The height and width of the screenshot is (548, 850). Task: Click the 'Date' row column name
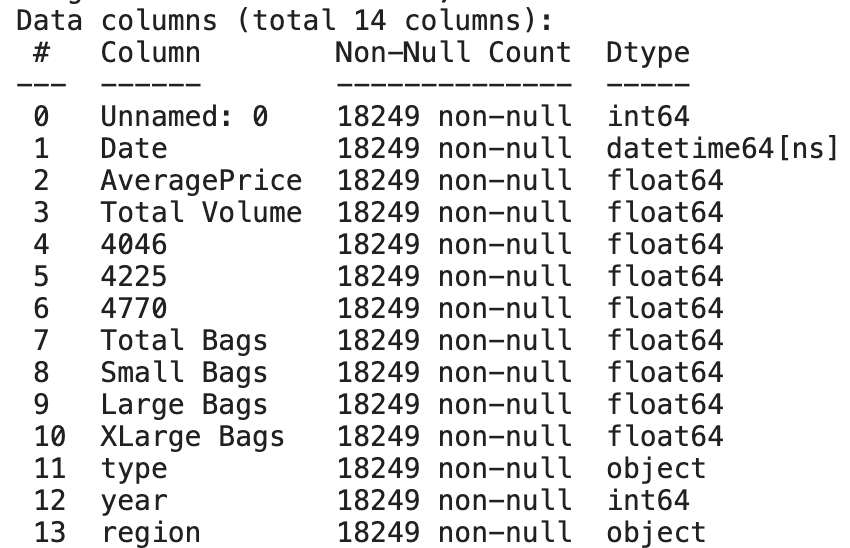(134, 149)
